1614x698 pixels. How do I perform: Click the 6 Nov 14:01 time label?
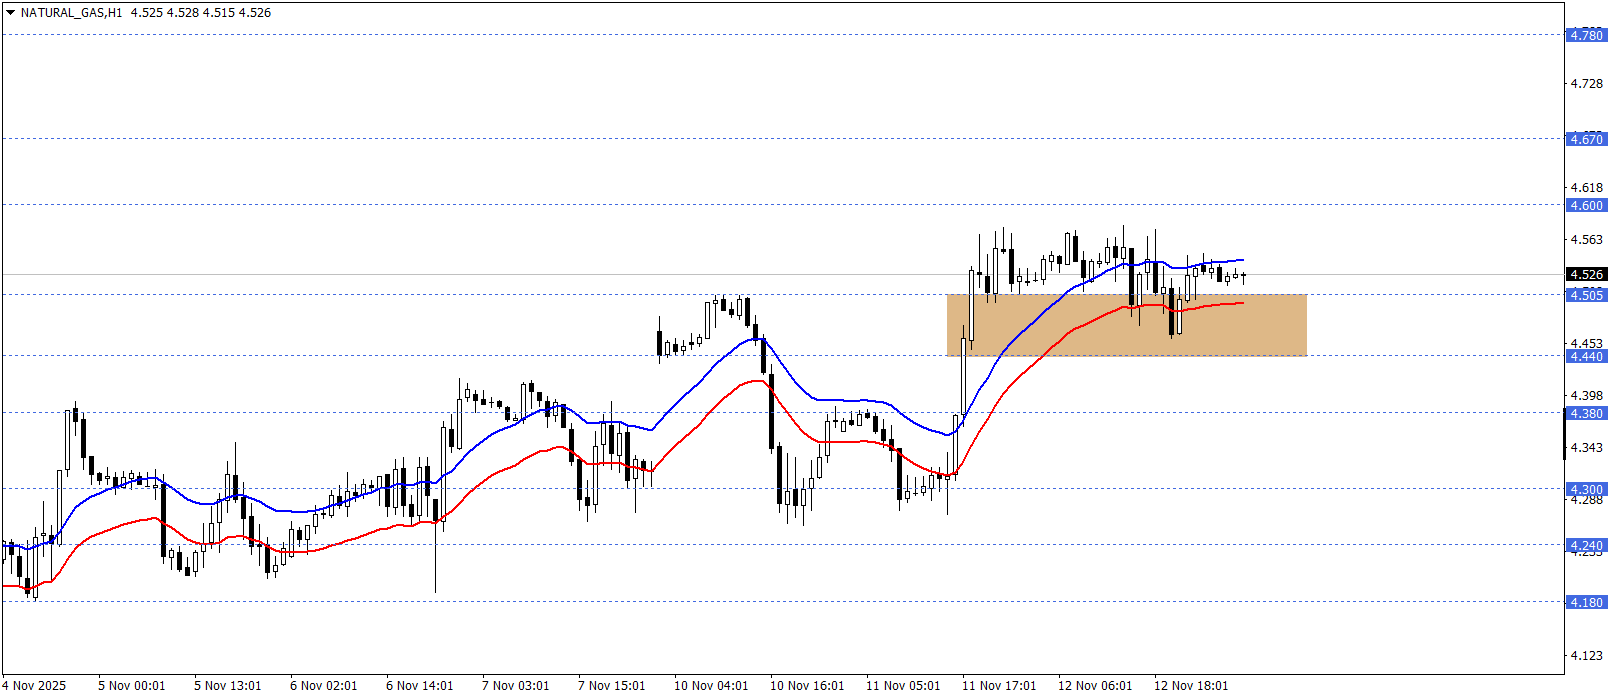419,685
